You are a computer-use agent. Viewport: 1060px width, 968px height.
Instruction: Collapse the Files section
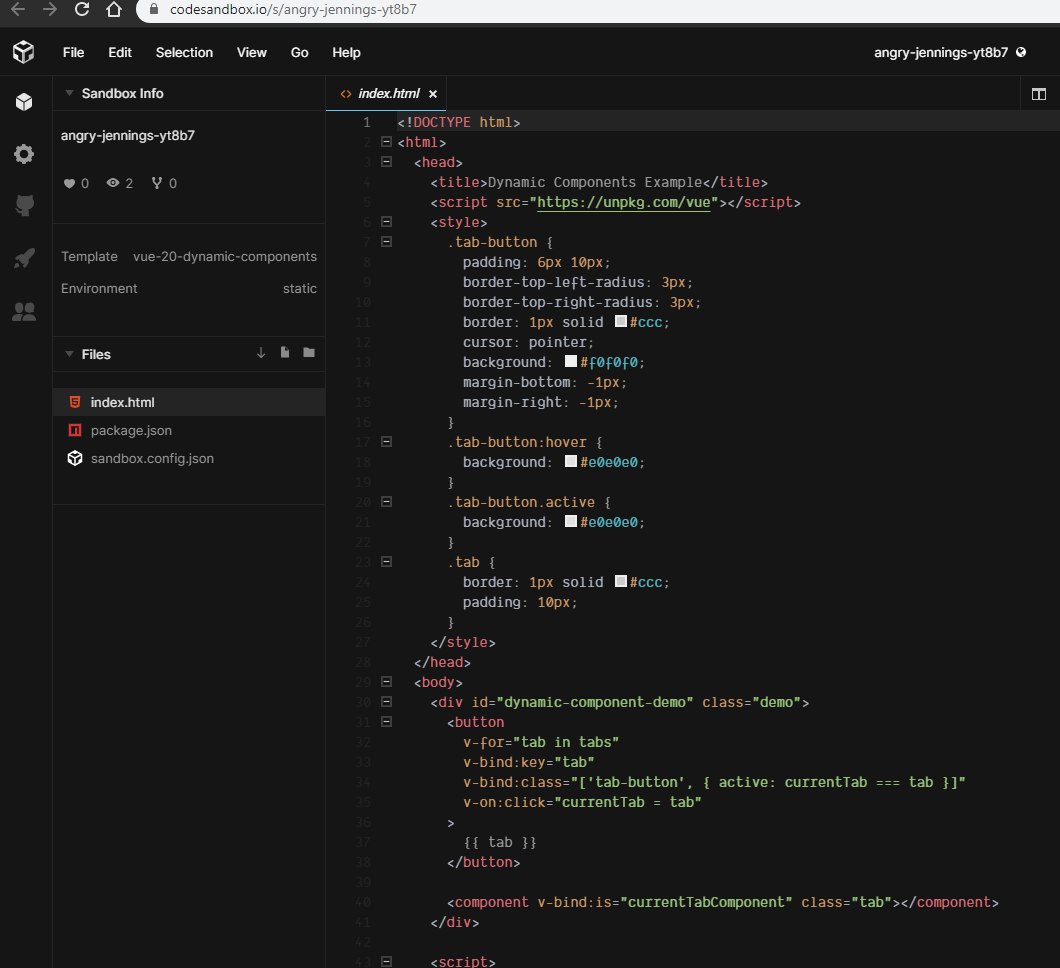pyautogui.click(x=69, y=354)
